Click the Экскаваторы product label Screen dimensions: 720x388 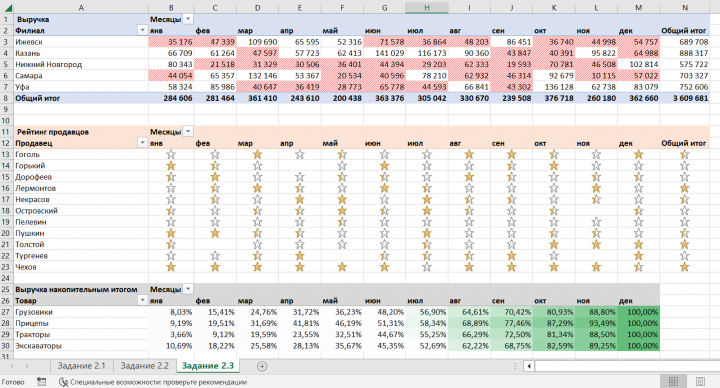pos(38,346)
